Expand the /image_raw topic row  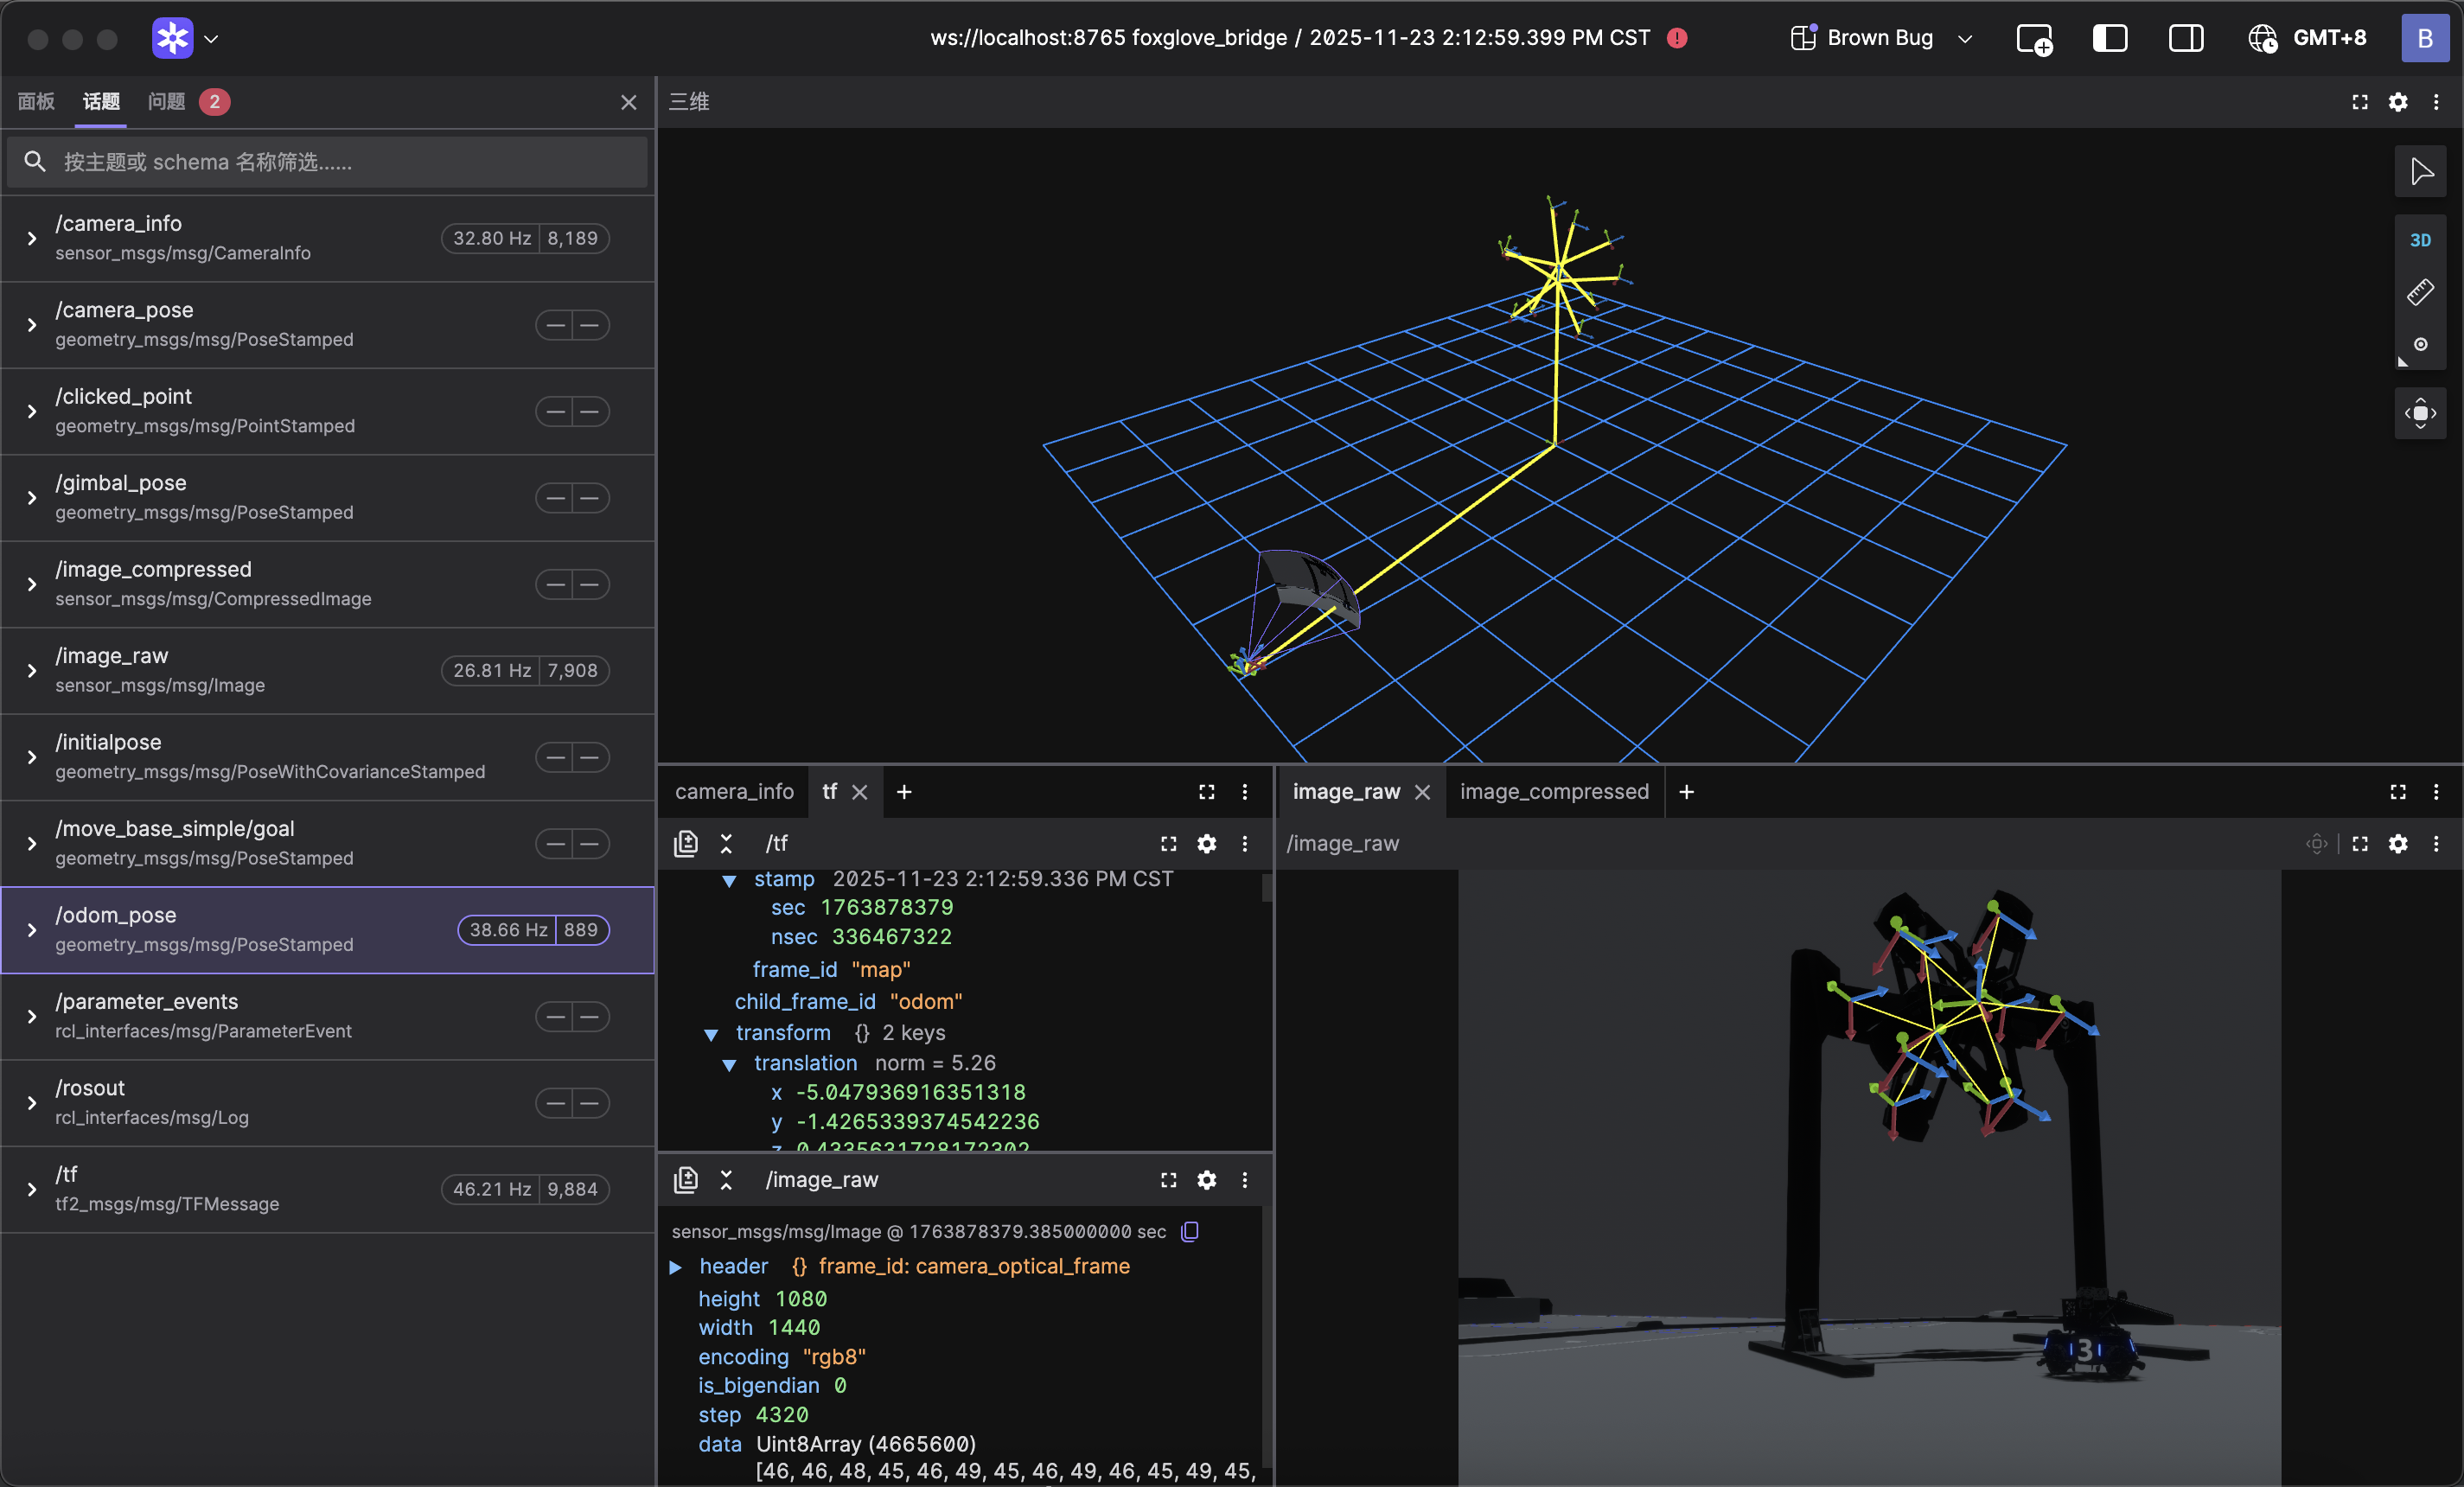pyautogui.click(x=32, y=671)
